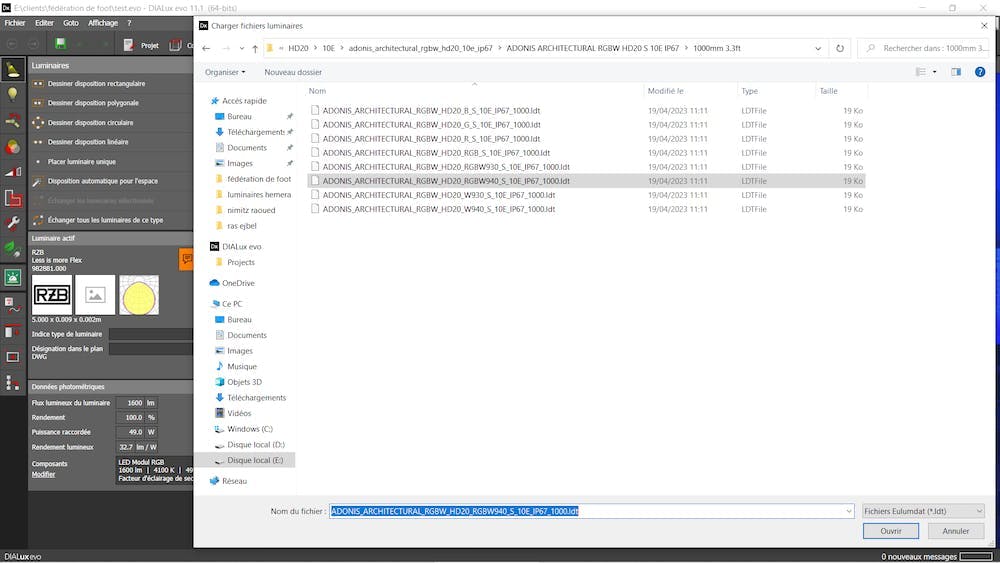Focus Désignation dans le plan DWG field
1000x563 pixels.
coord(151,349)
